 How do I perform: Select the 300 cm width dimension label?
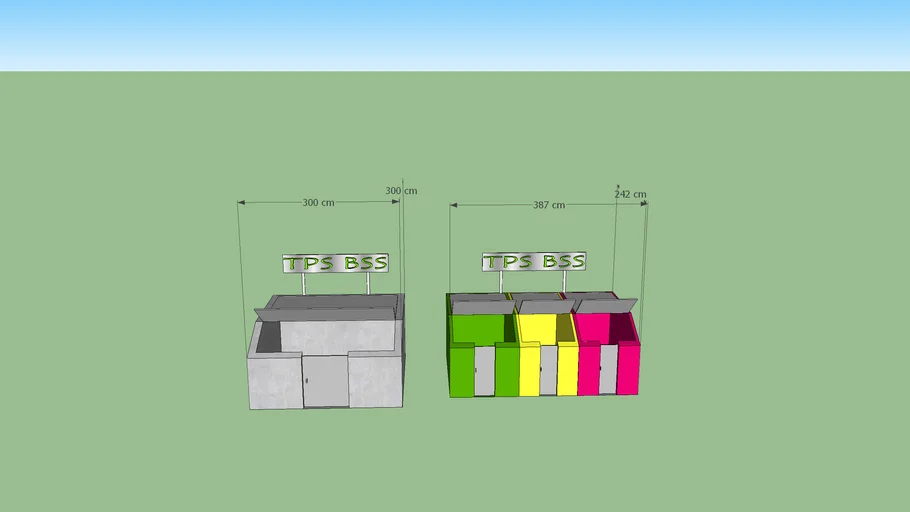318,203
